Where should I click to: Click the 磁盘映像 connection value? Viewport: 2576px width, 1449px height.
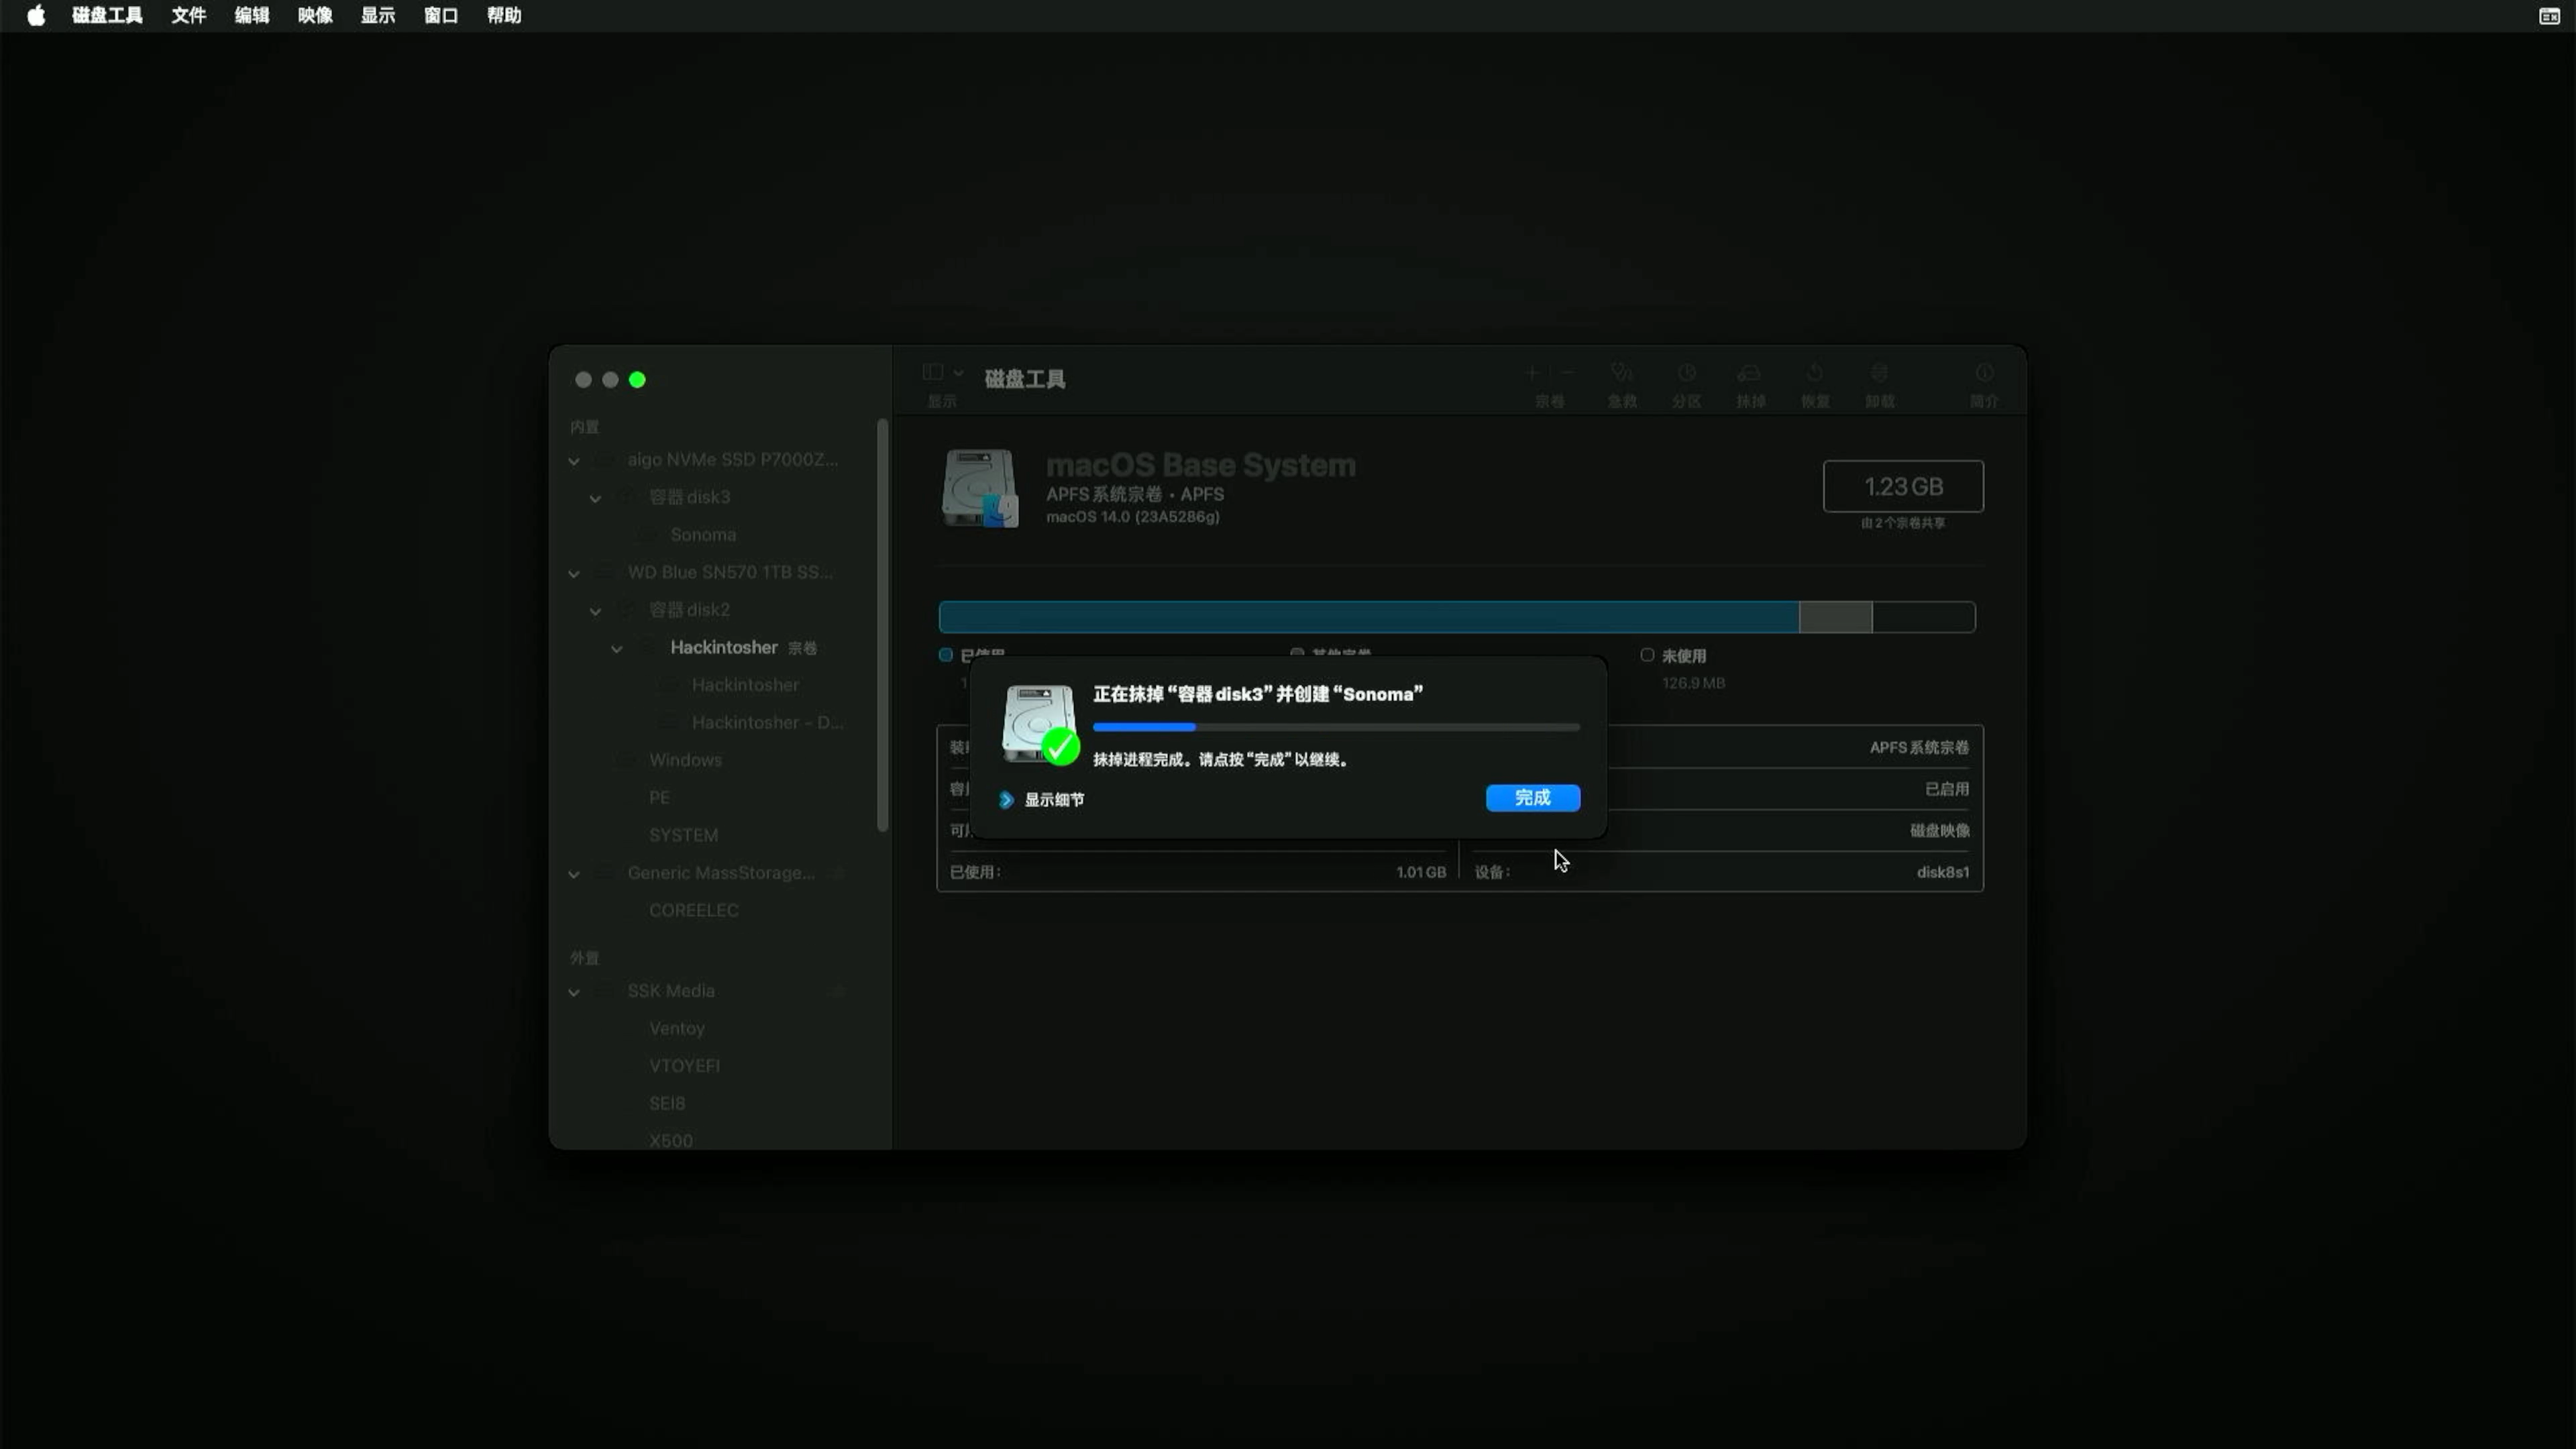(x=1939, y=830)
